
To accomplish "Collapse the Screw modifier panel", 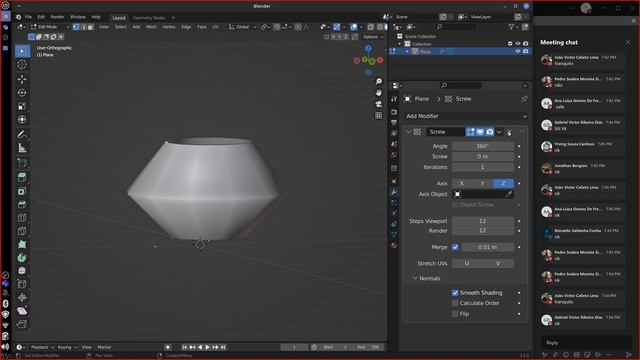I will pos(409,132).
